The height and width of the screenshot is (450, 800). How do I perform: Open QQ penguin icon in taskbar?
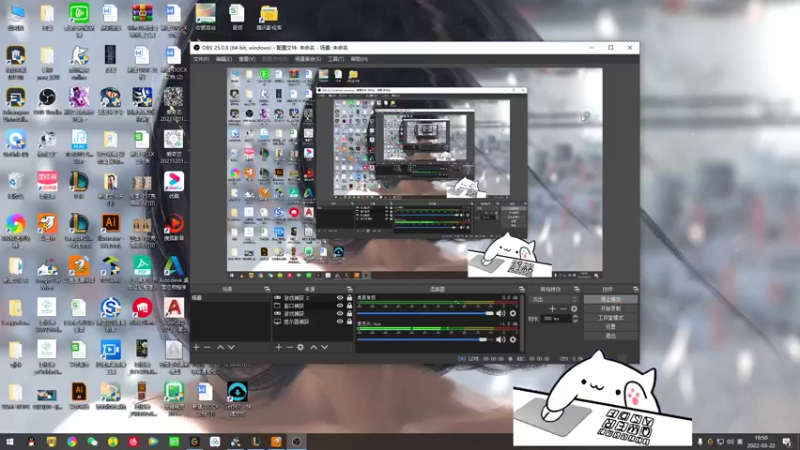point(31,442)
